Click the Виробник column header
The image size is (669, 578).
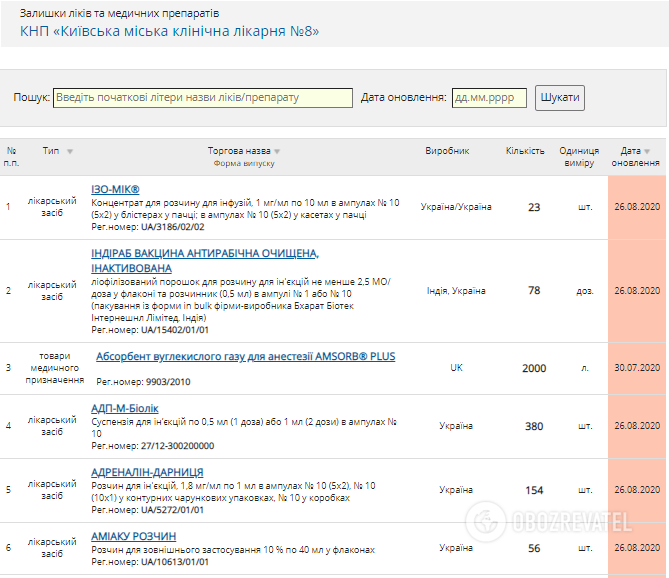pyautogui.click(x=446, y=151)
